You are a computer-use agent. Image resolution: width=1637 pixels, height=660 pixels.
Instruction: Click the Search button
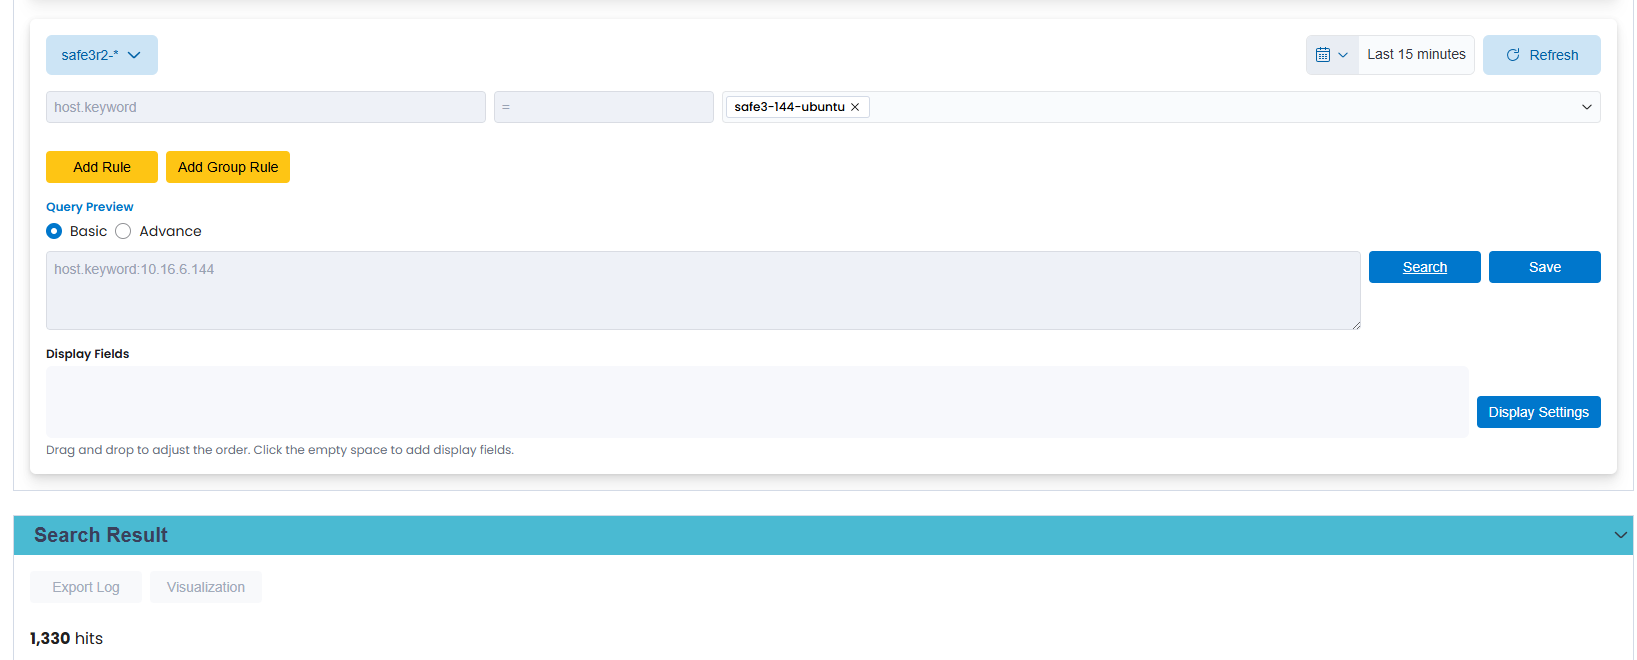pos(1425,267)
